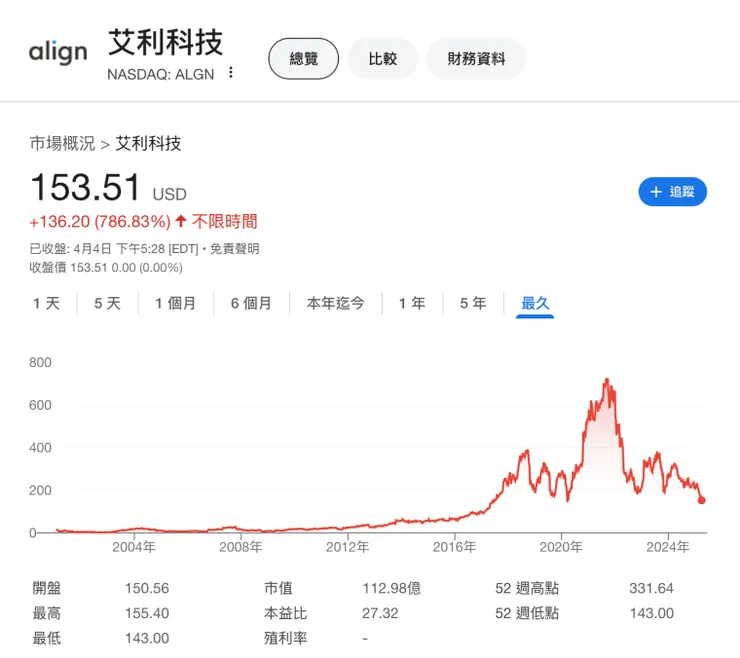Click the 收盤價 153.51 line
This screenshot has width=740, height=658.
pos(106,268)
